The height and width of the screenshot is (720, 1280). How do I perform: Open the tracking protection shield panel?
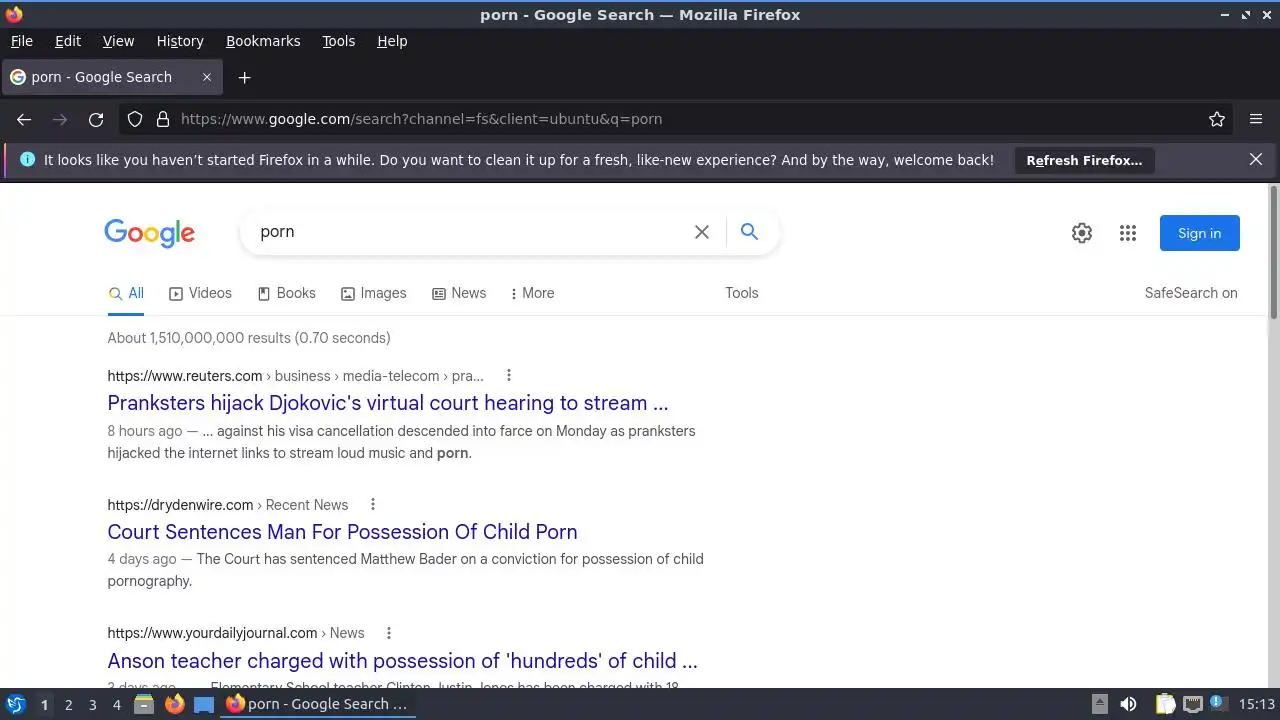coord(135,119)
